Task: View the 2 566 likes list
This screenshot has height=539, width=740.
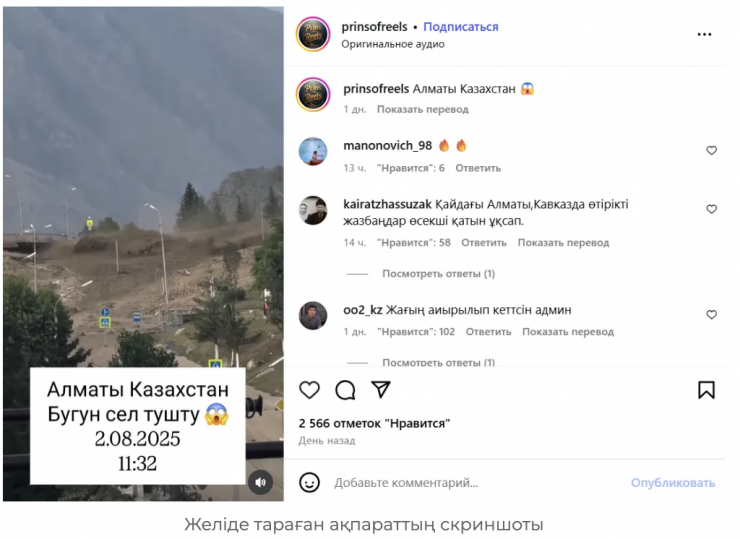Action: pyautogui.click(x=374, y=423)
